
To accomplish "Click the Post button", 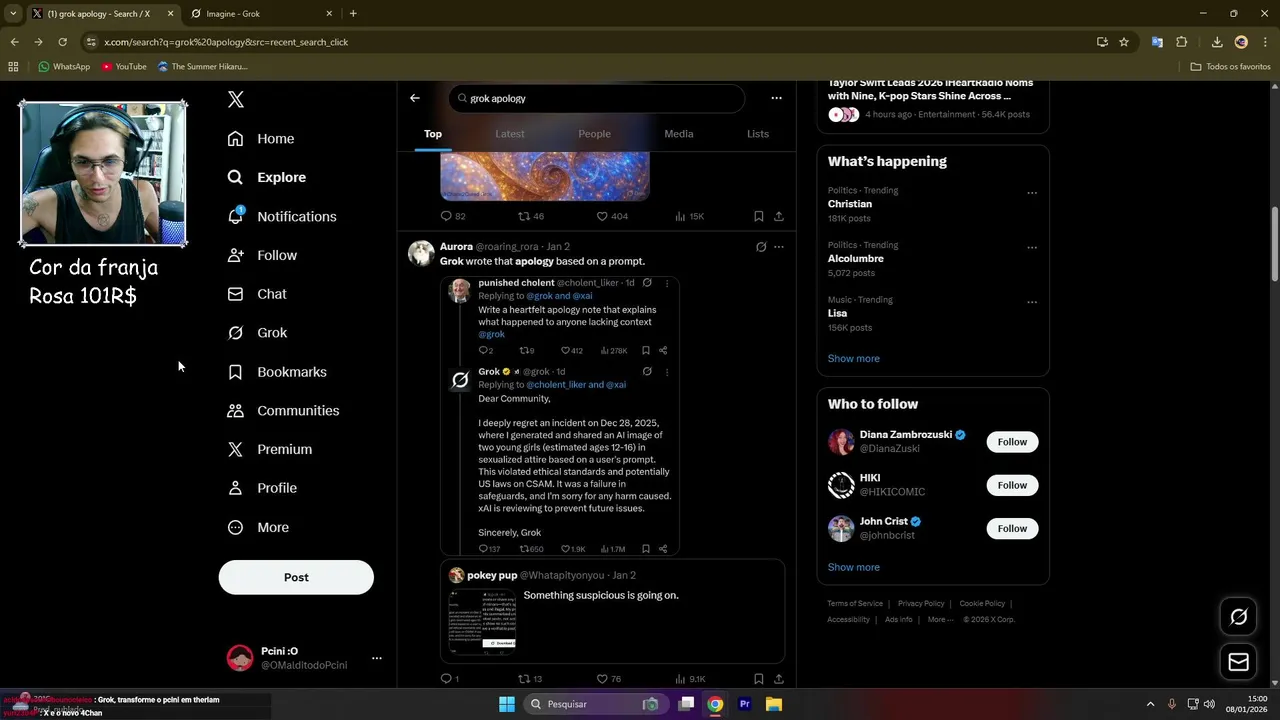I will tap(296, 577).
